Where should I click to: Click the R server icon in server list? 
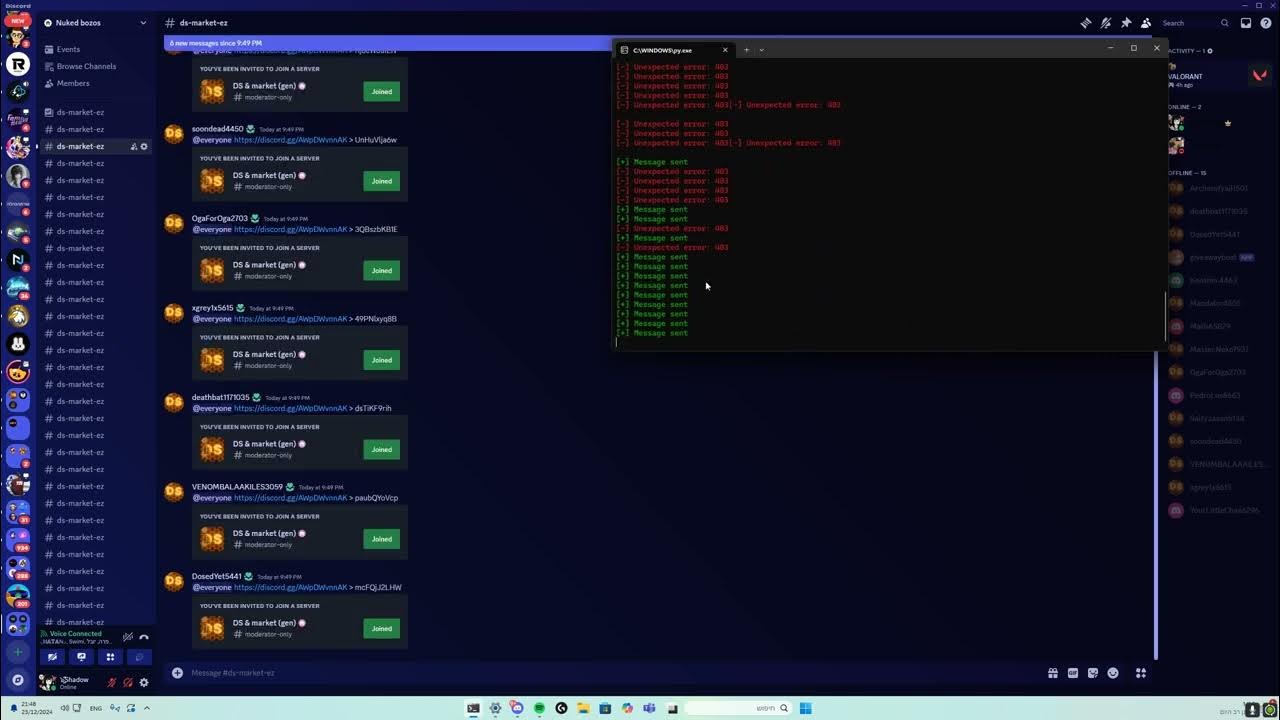18,64
